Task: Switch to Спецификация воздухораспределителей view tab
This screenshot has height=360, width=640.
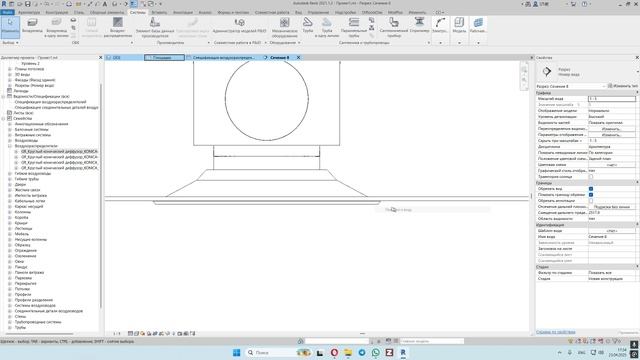Action: pos(224,58)
